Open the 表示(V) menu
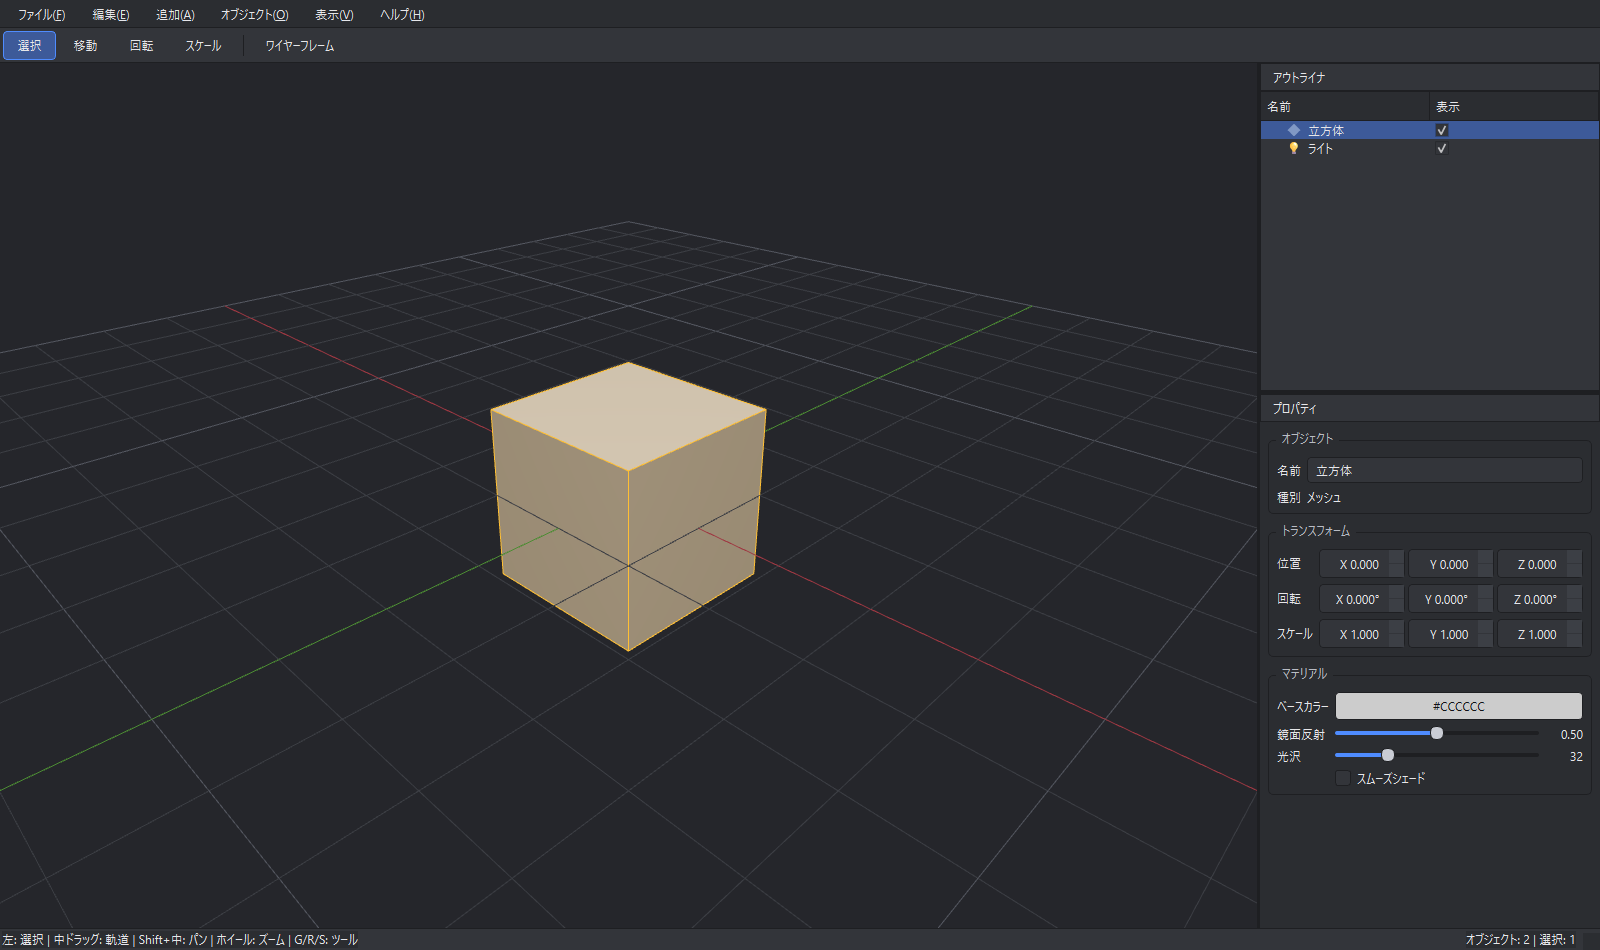1600x950 pixels. tap(334, 15)
